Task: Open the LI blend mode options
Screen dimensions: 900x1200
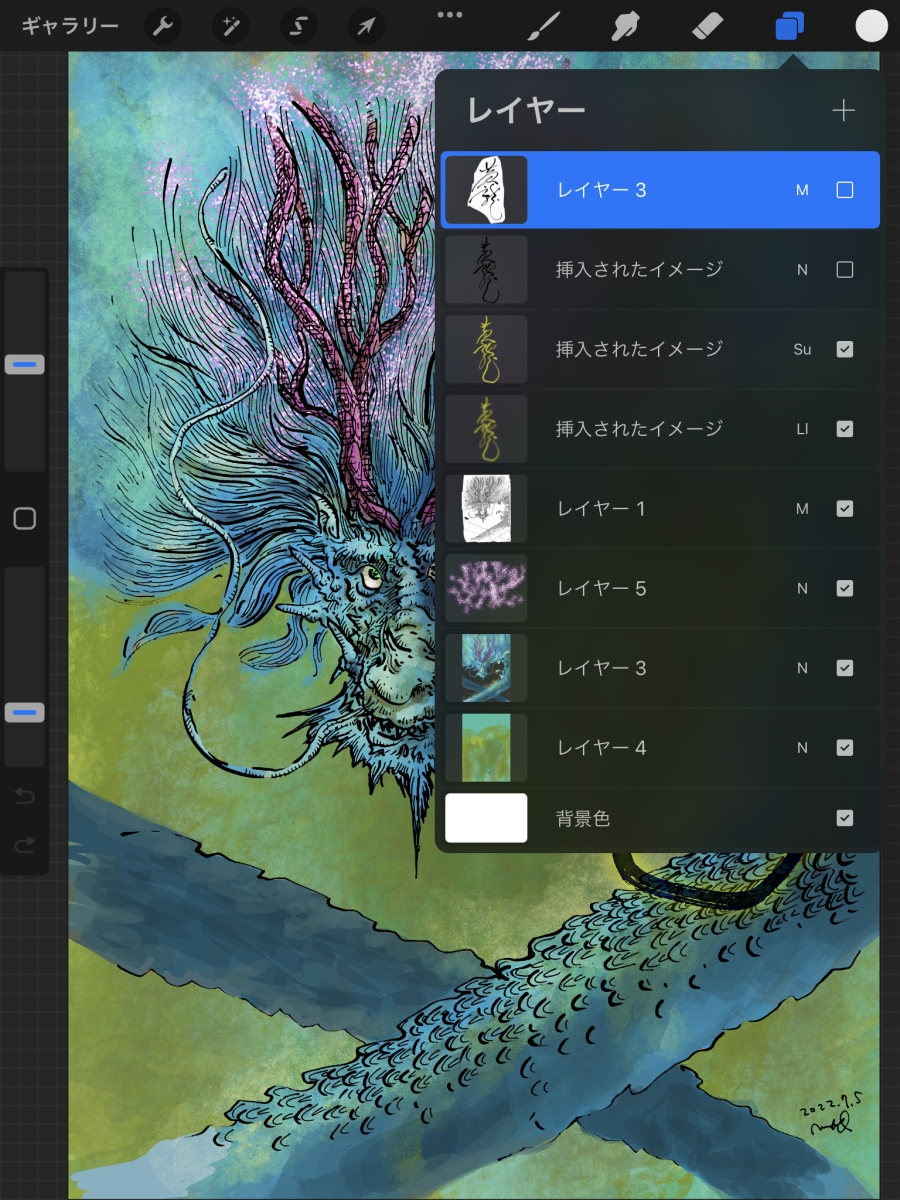Action: pos(802,429)
